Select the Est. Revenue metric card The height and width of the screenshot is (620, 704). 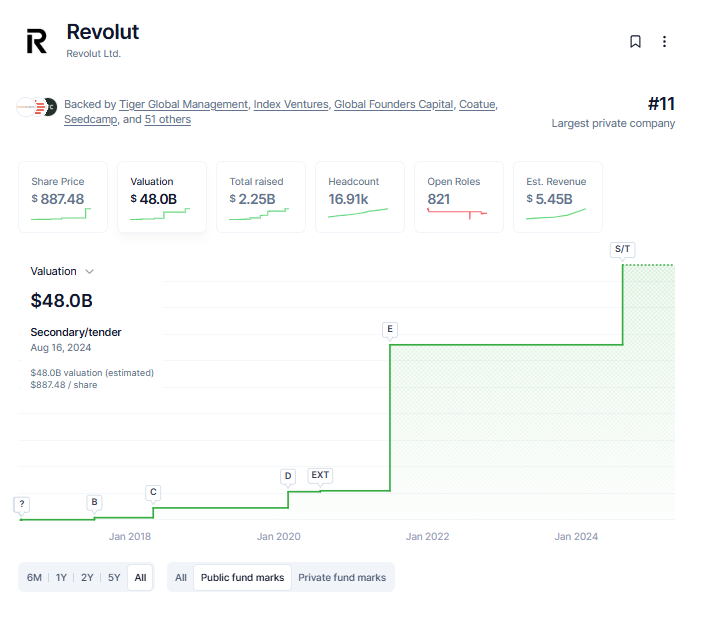coord(558,197)
